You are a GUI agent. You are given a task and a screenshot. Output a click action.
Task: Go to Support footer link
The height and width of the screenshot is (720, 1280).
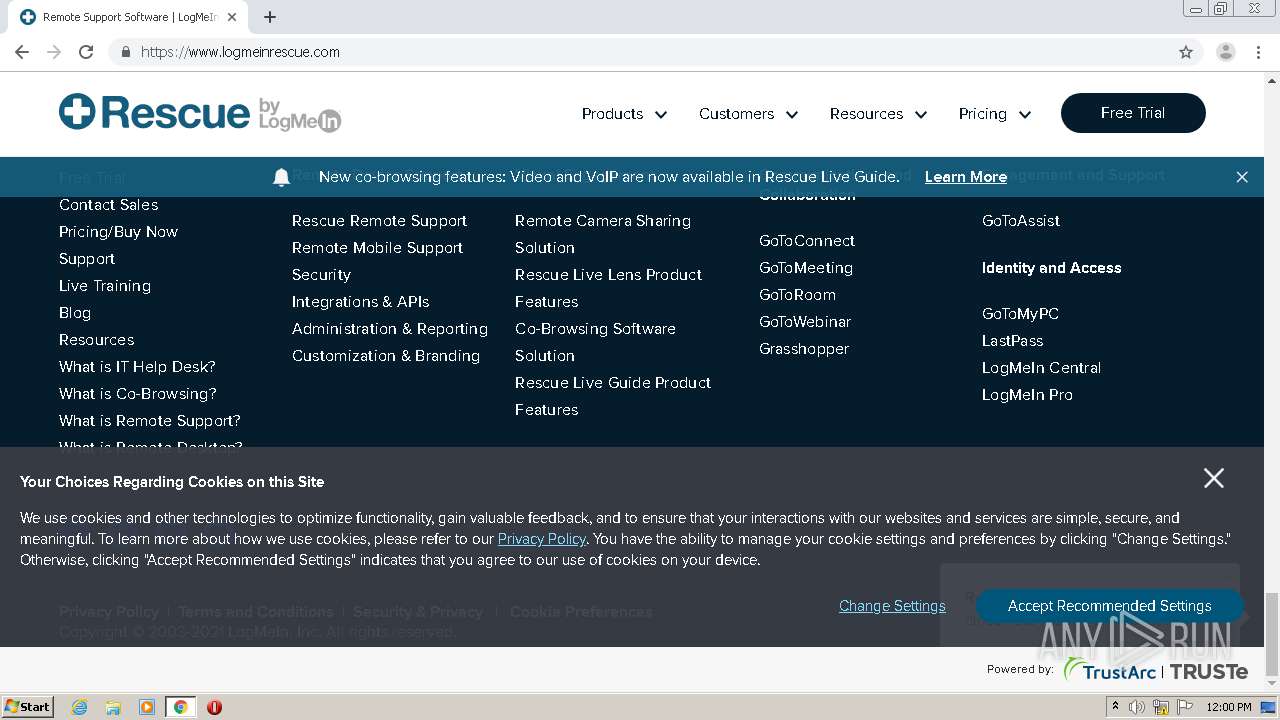click(x=87, y=259)
